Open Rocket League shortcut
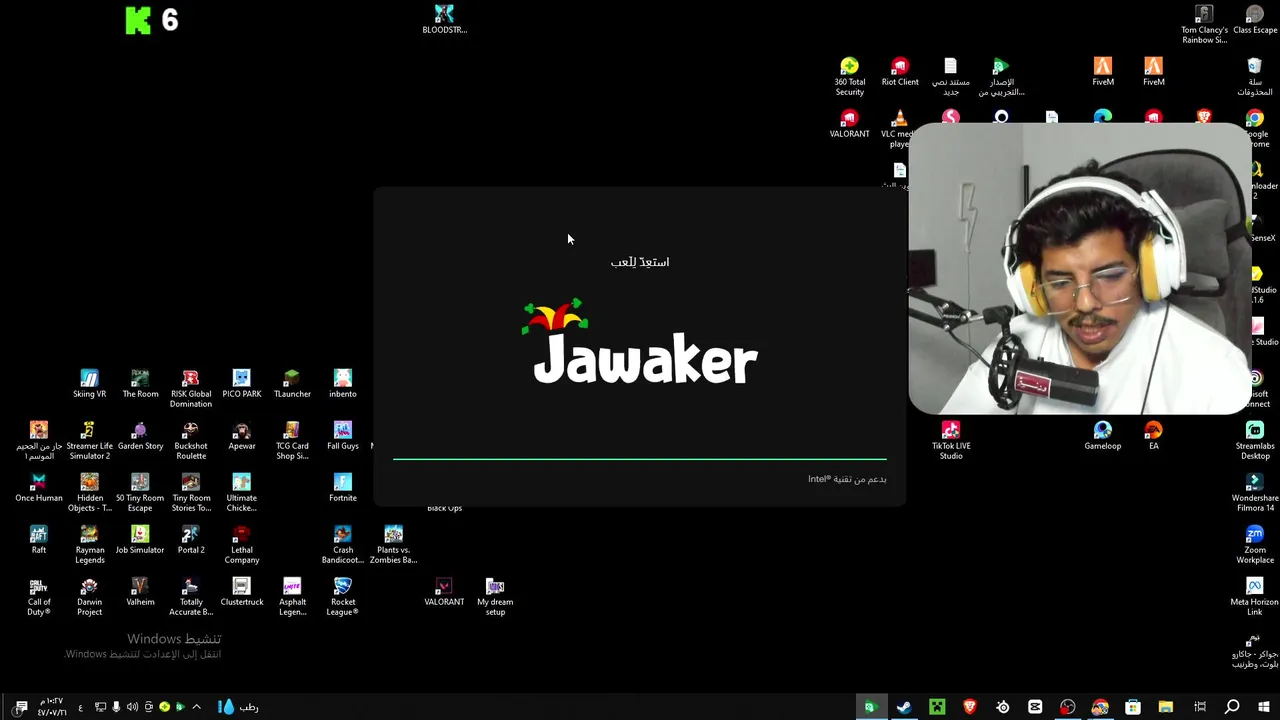Image resolution: width=1280 pixels, height=720 pixels. 343,596
